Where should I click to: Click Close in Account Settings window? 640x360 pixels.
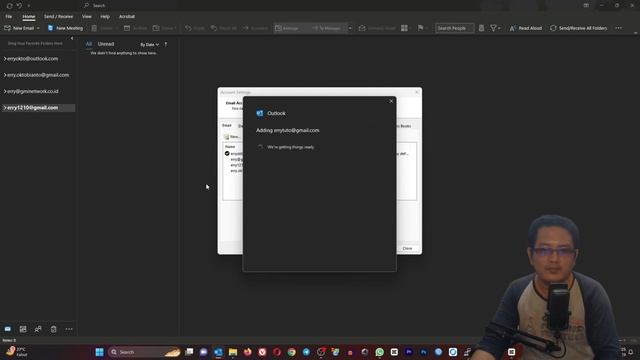click(x=407, y=248)
